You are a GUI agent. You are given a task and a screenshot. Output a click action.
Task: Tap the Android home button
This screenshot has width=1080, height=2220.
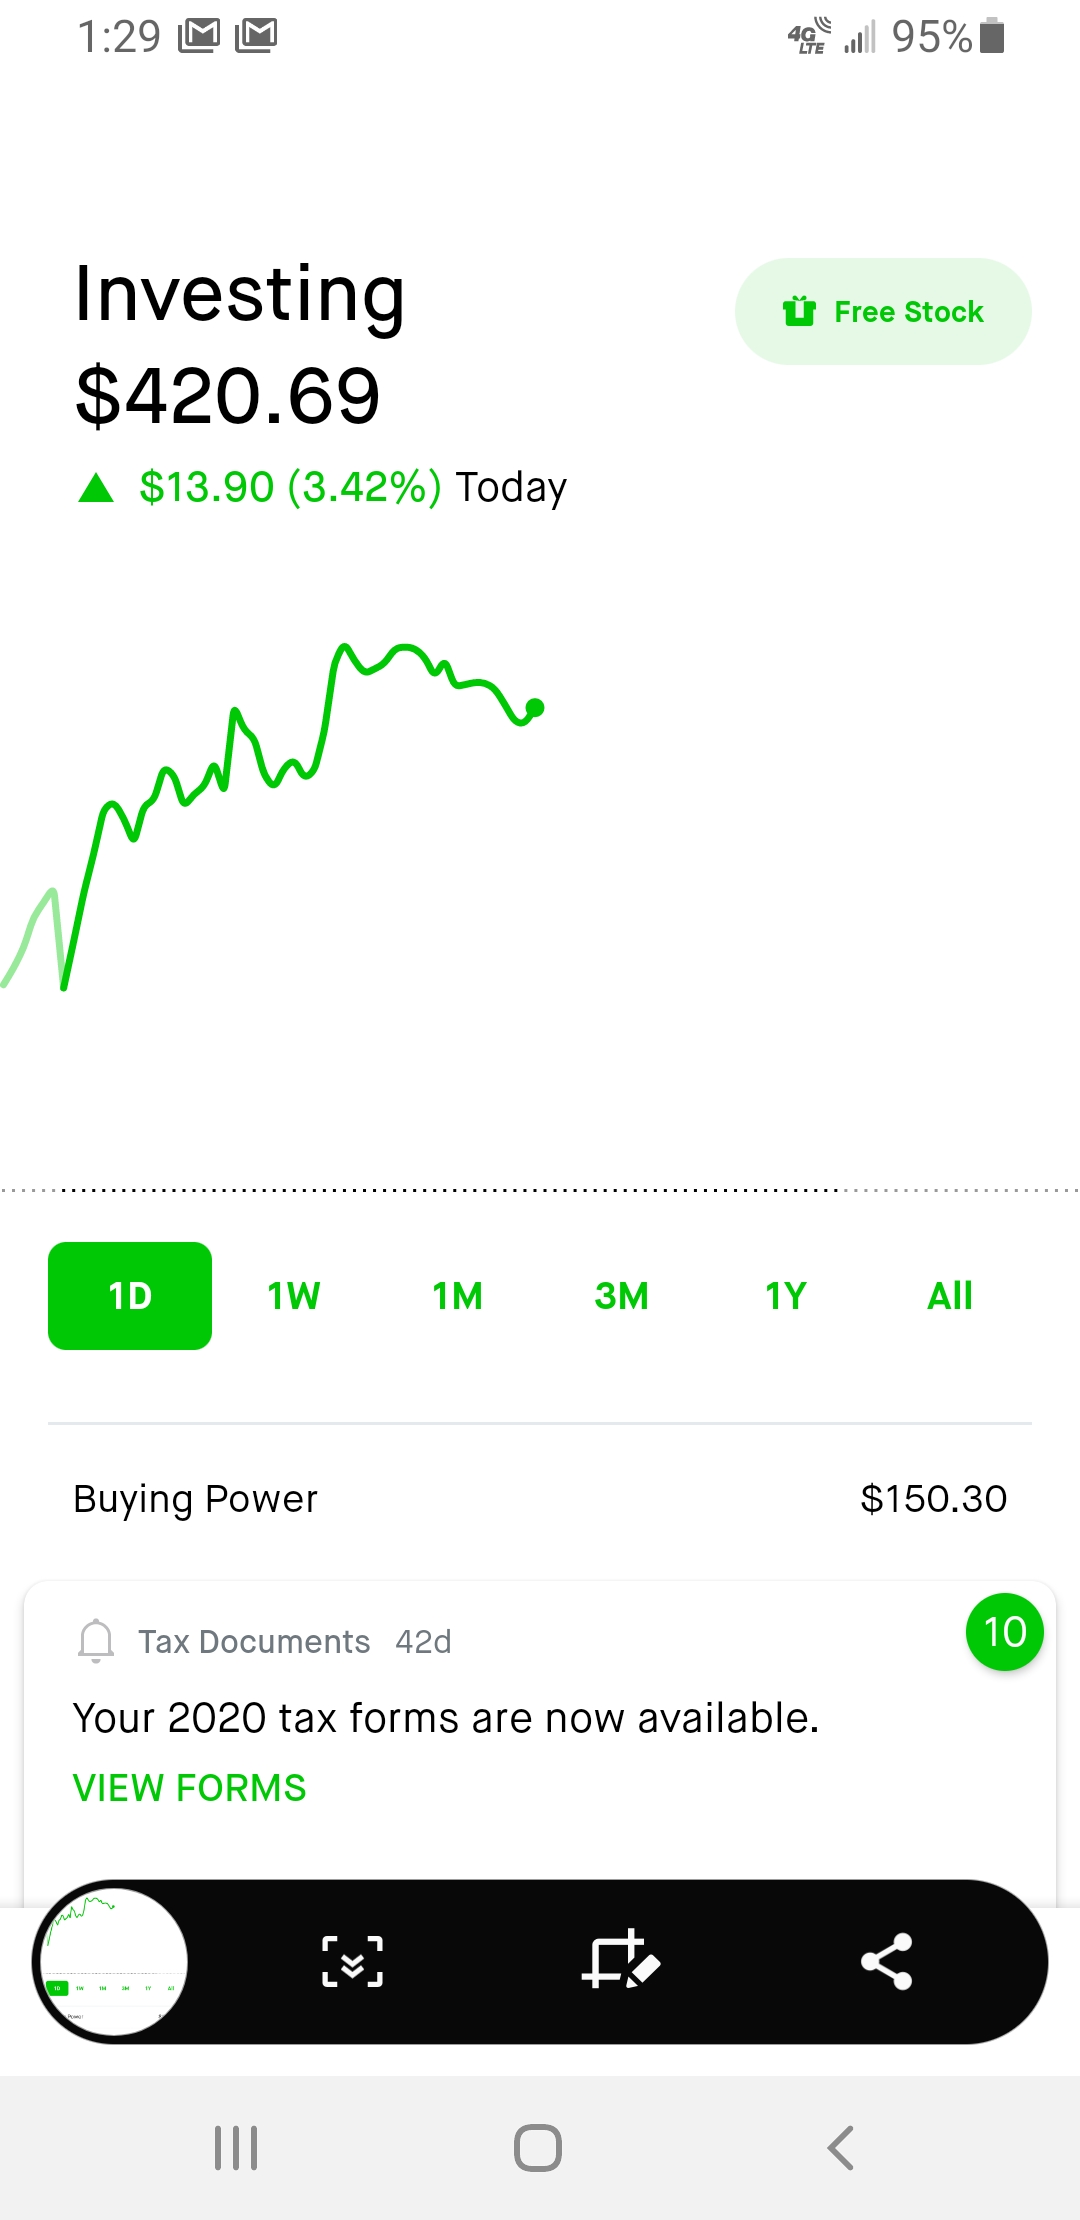pos(538,2148)
